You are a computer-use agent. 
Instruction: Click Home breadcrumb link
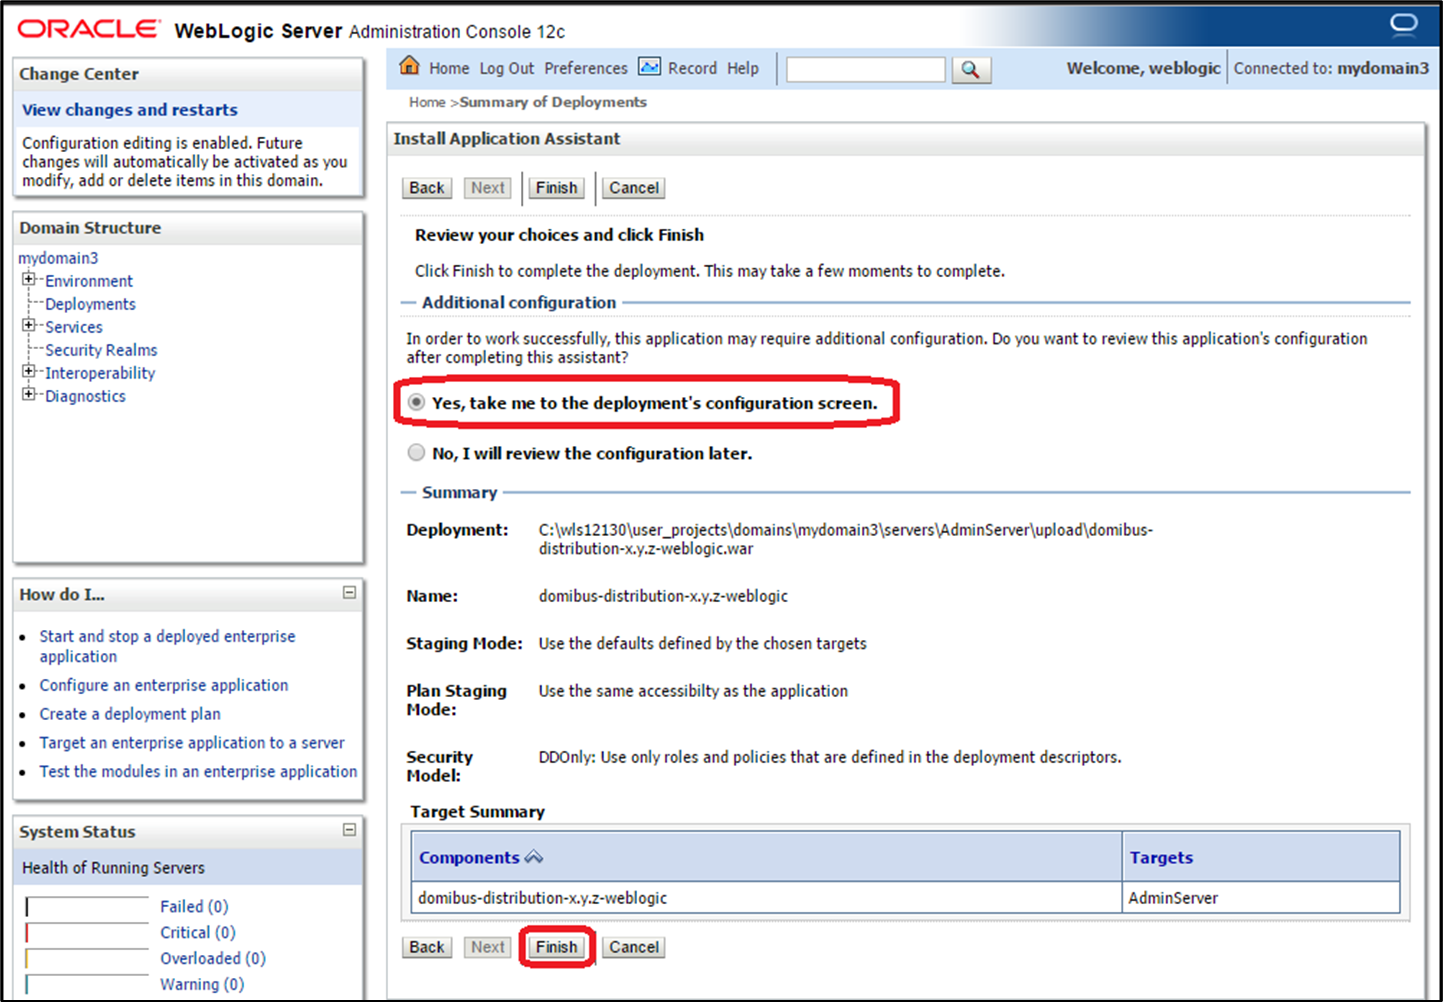coord(427,102)
